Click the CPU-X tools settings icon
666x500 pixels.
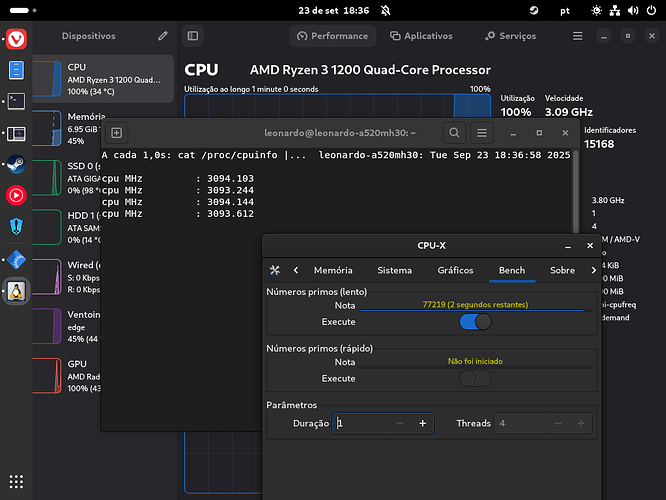[276, 270]
